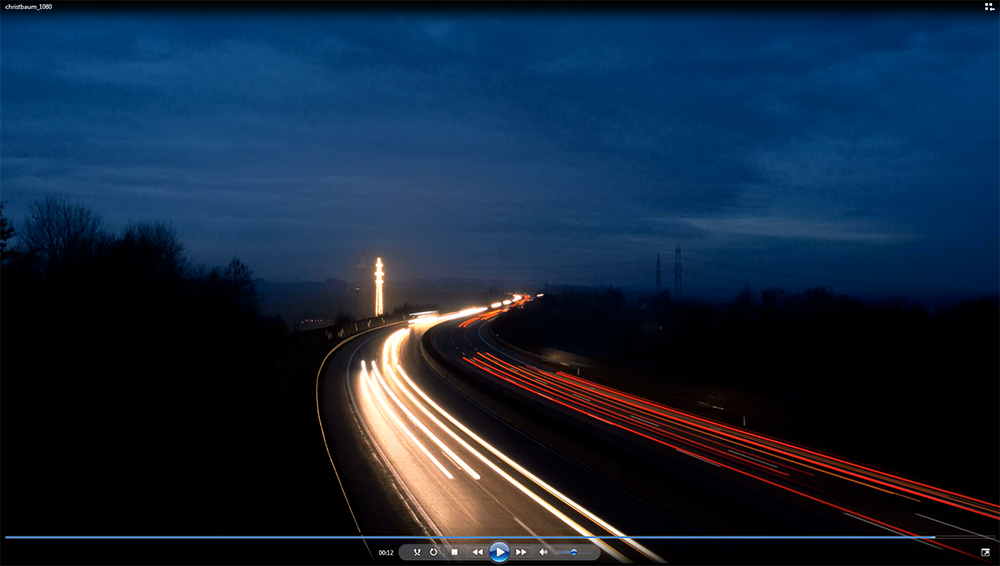Switch to Library view icon

pyautogui.click(x=989, y=6)
